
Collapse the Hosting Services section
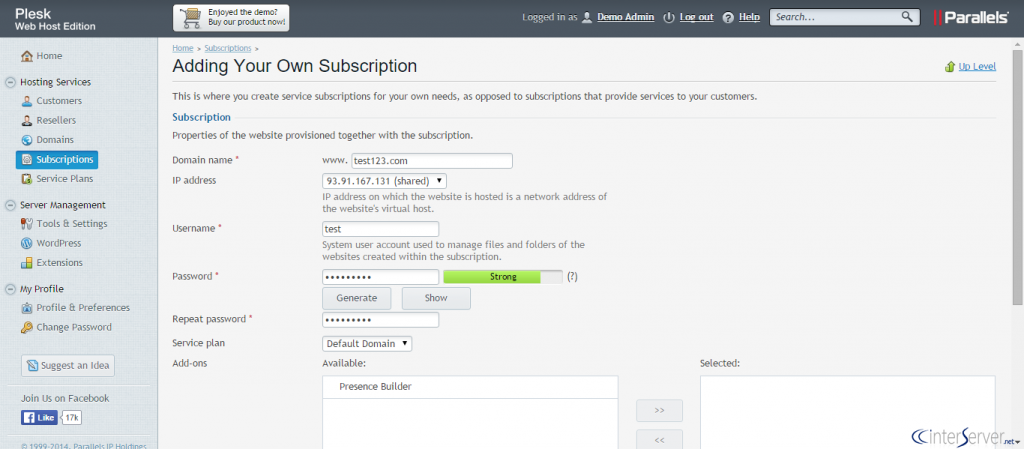coord(10,82)
